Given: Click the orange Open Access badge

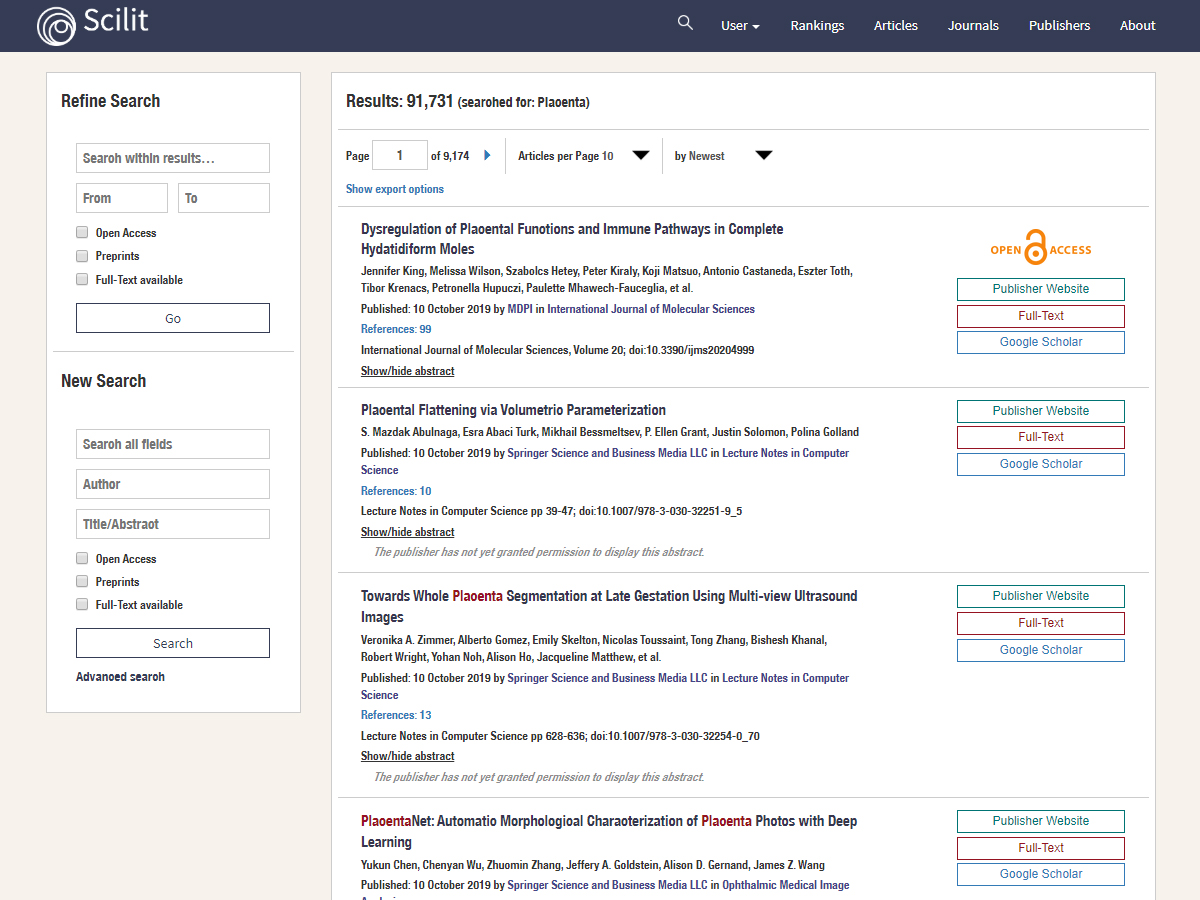Looking at the screenshot, I should (1040, 249).
